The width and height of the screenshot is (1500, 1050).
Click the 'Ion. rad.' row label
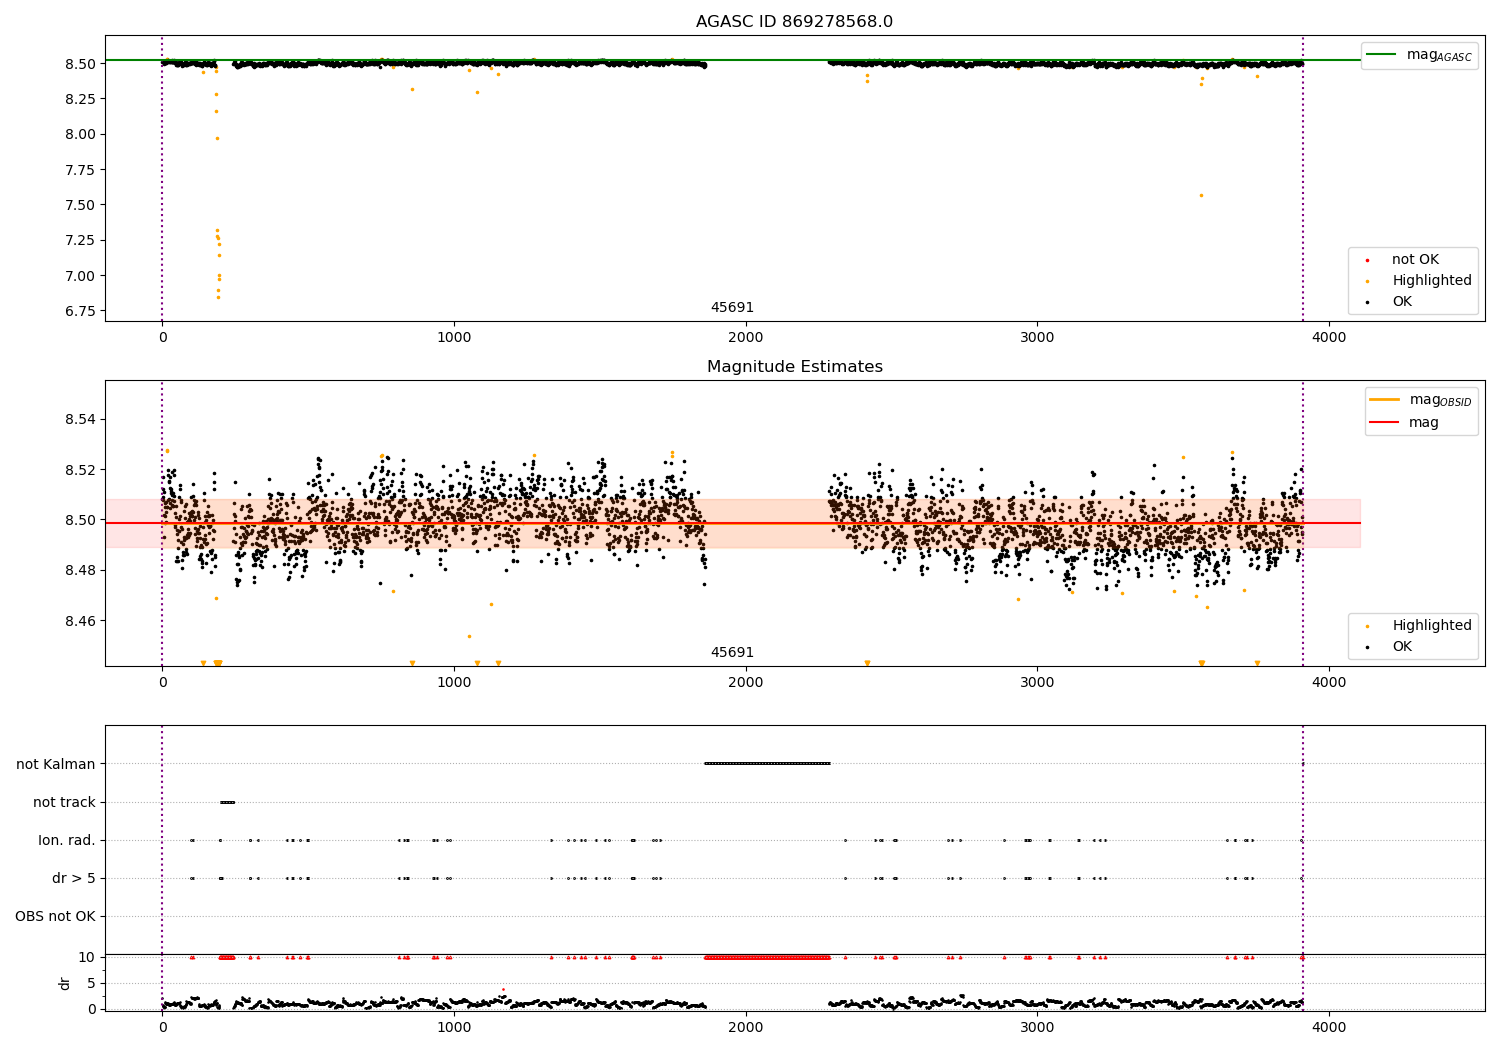[67, 840]
